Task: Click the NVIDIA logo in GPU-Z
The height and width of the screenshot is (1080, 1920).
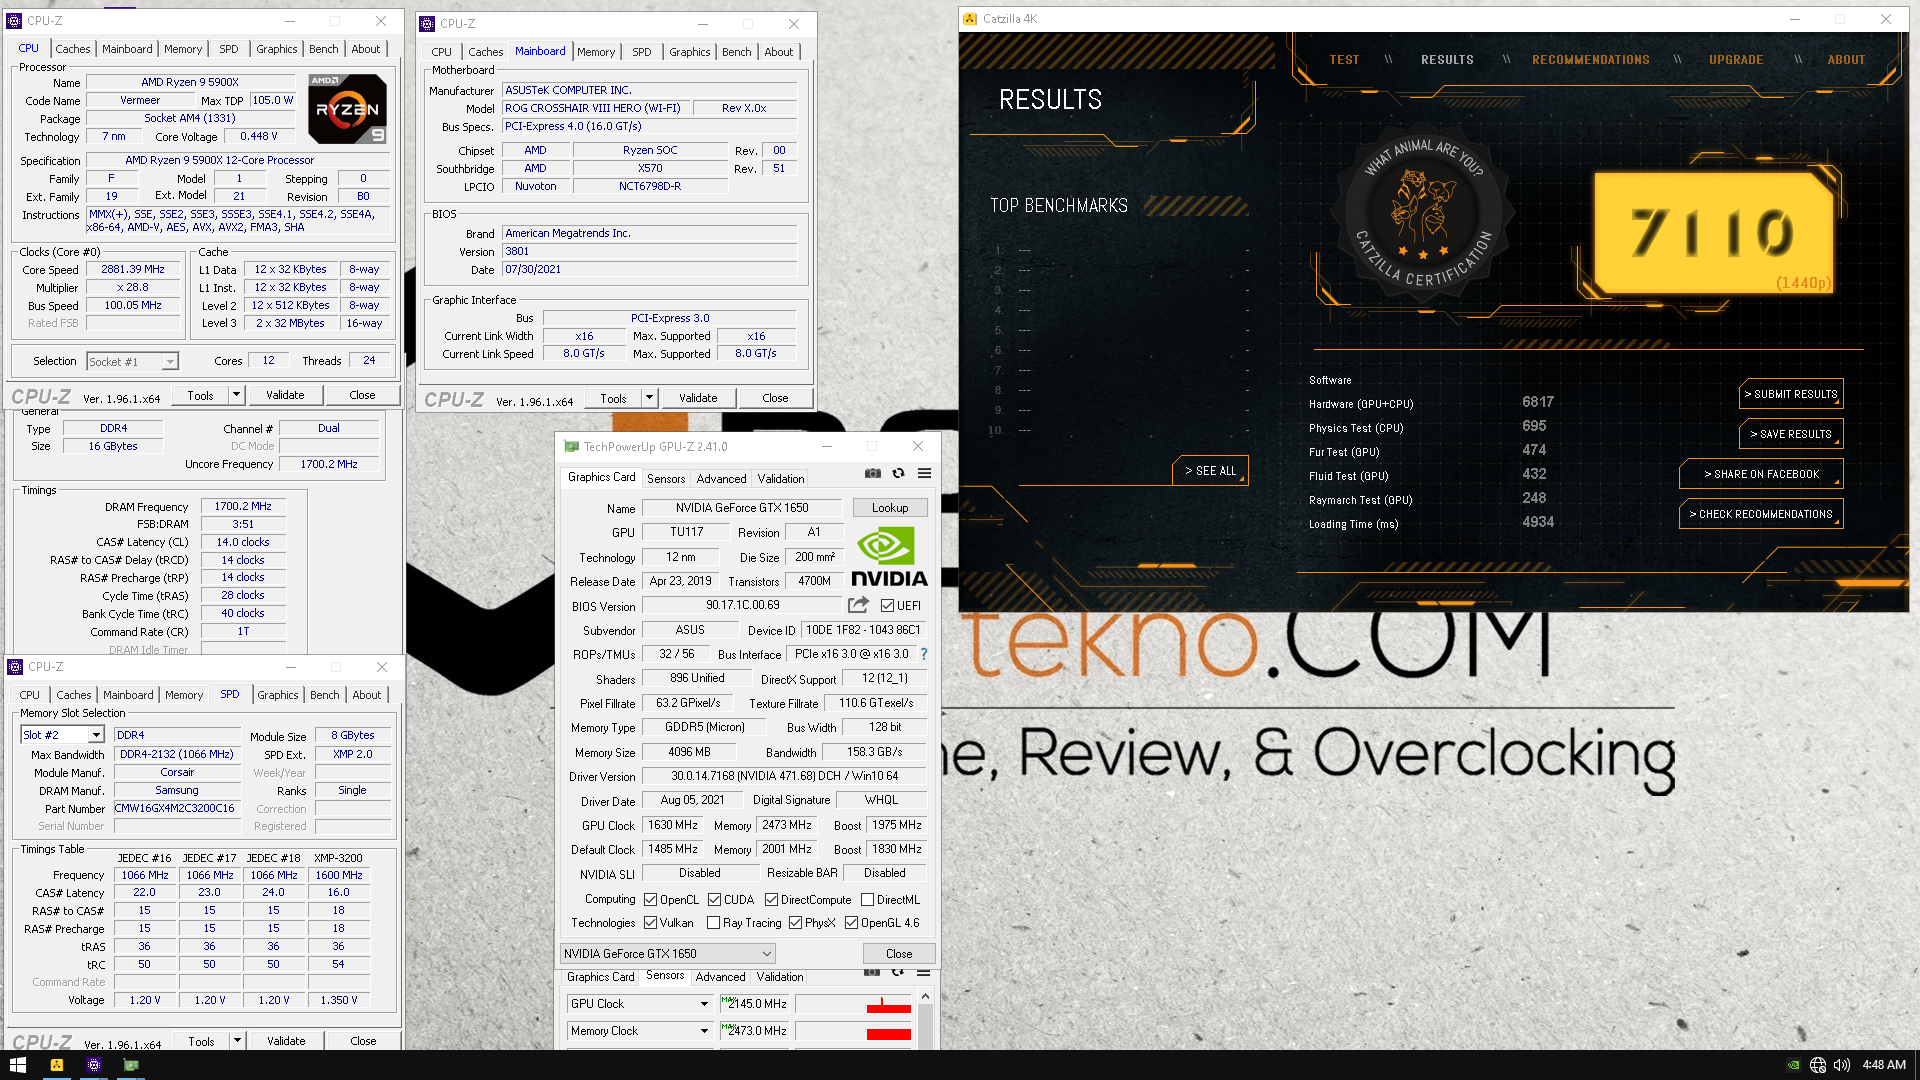Action: (x=889, y=557)
